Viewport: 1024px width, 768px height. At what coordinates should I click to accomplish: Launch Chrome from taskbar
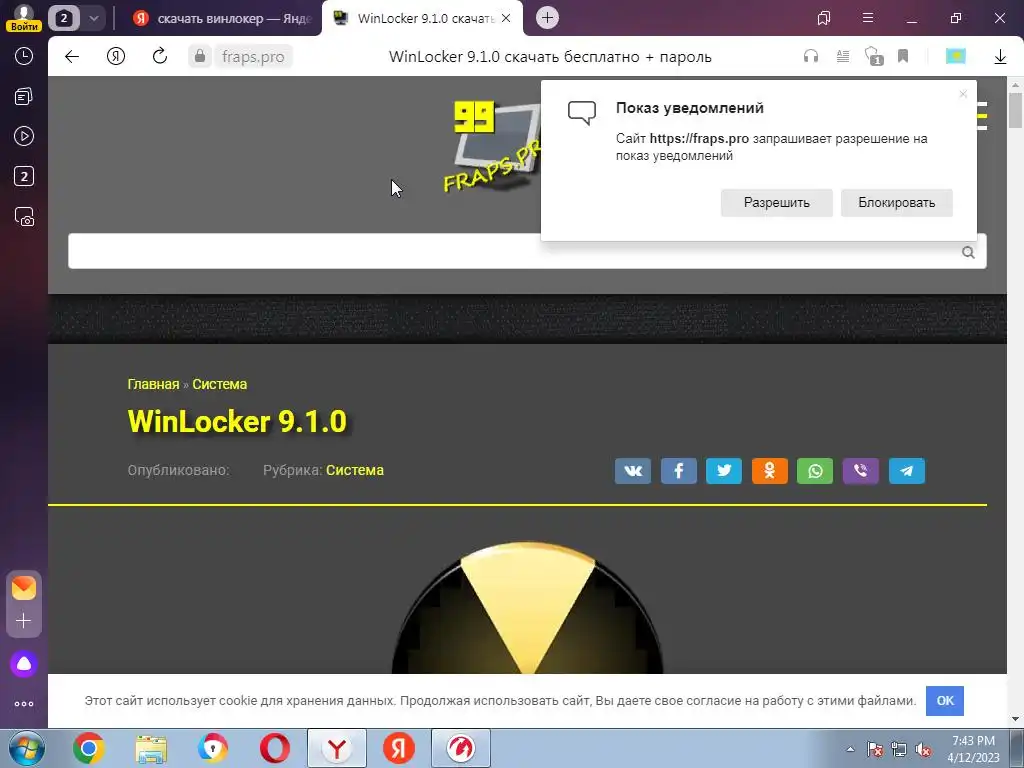89,748
